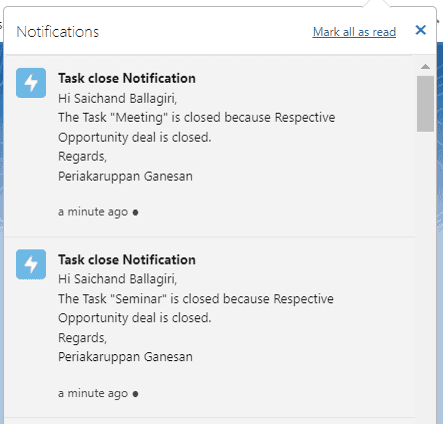The width and height of the screenshot is (443, 424).
Task: Click the Seminar notification's 'a minute ago' timestamp
Action: click(93, 393)
